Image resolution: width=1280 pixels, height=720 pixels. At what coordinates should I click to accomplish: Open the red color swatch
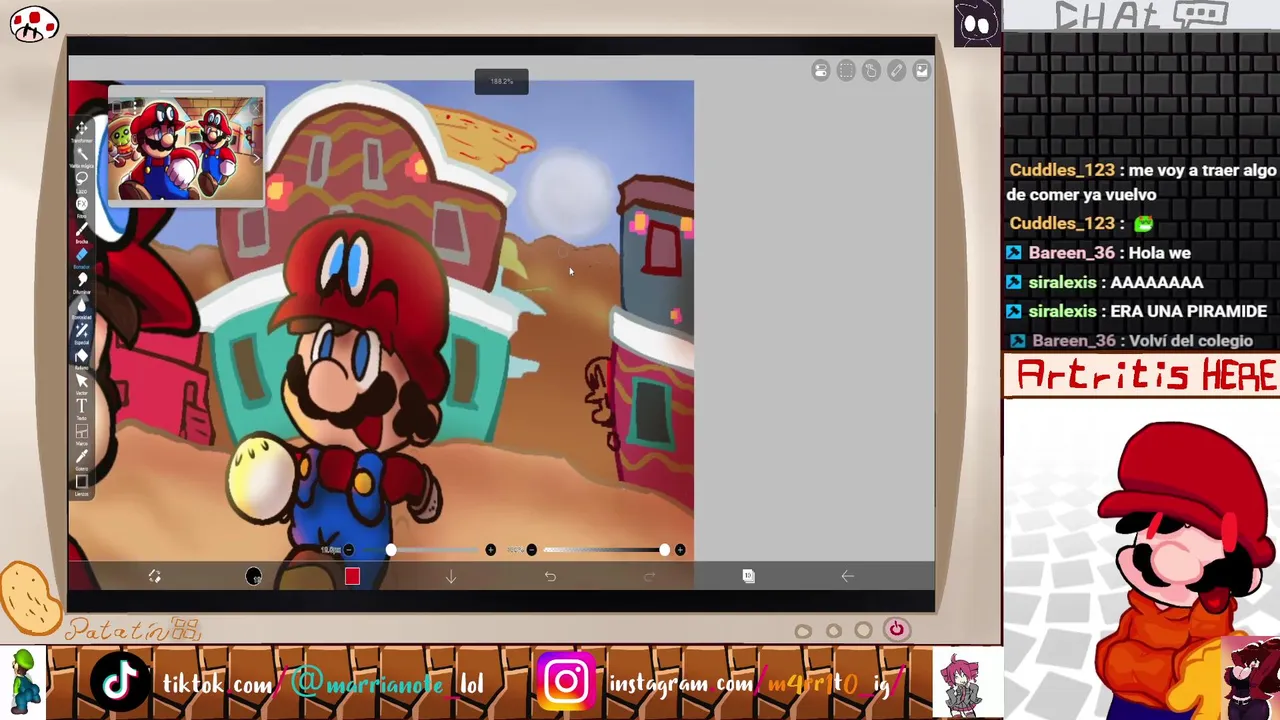[x=352, y=576]
